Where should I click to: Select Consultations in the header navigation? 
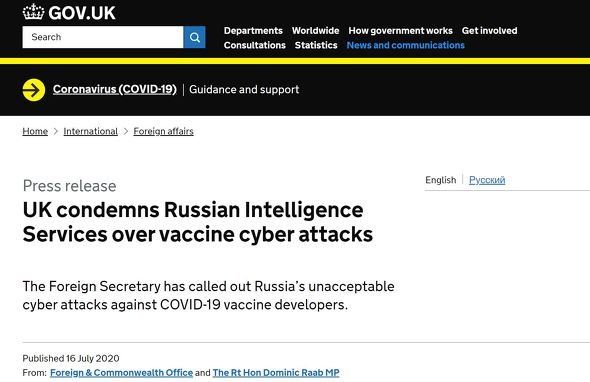coord(255,45)
